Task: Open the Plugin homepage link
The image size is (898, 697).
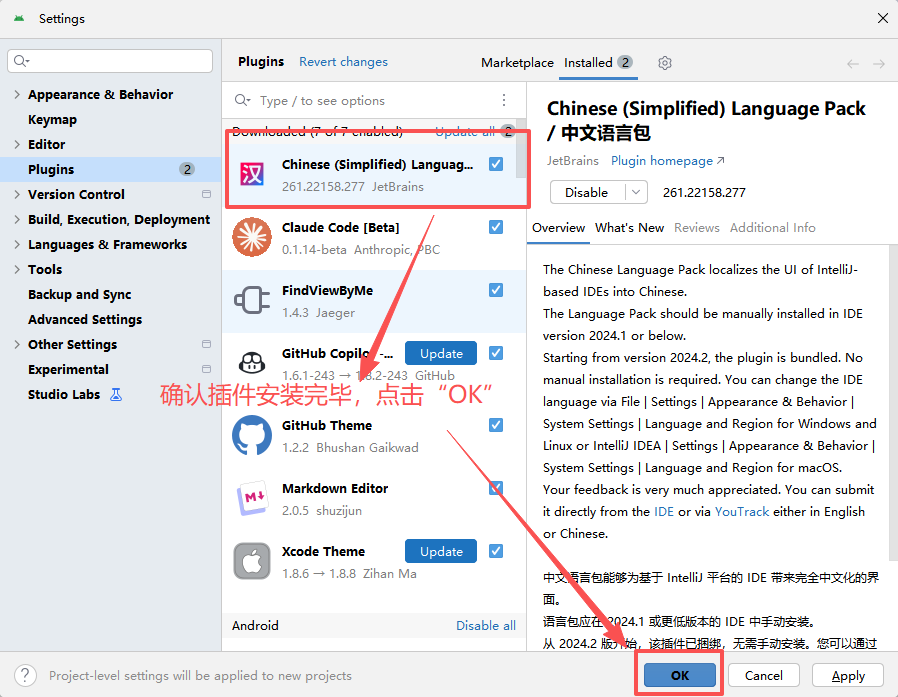Action: point(667,161)
